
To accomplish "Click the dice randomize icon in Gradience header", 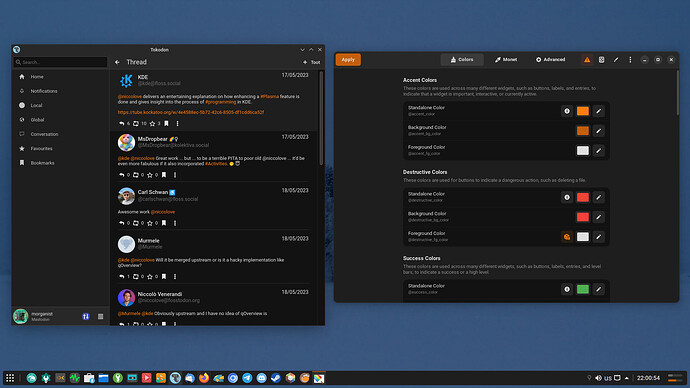I will click(x=602, y=59).
